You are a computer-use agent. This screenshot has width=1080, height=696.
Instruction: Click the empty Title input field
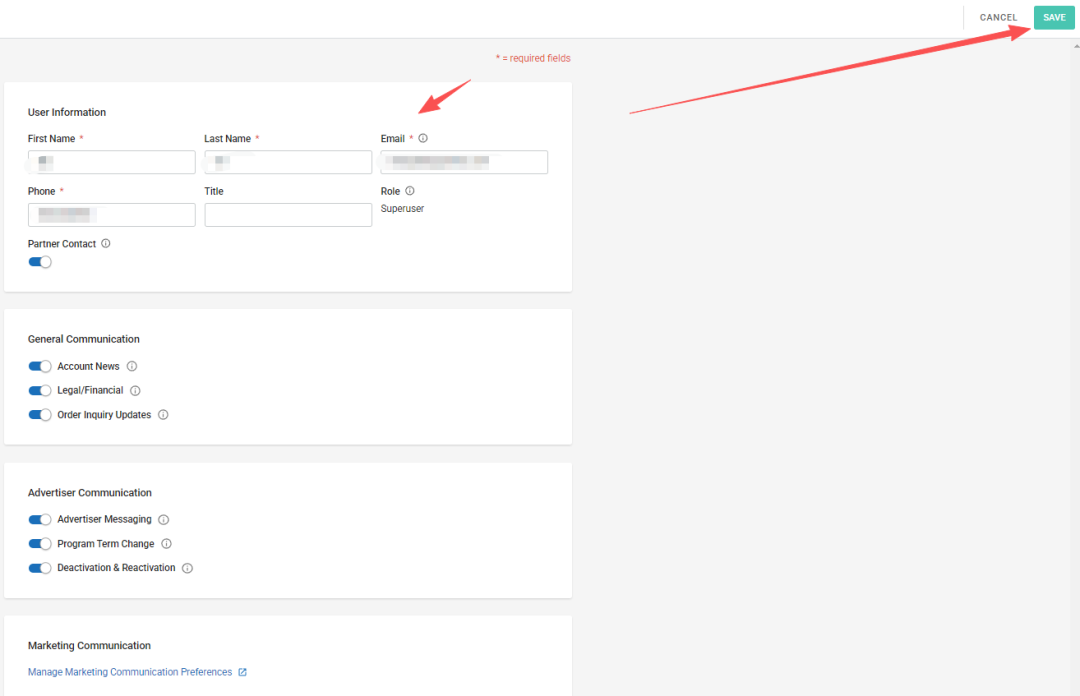288,215
